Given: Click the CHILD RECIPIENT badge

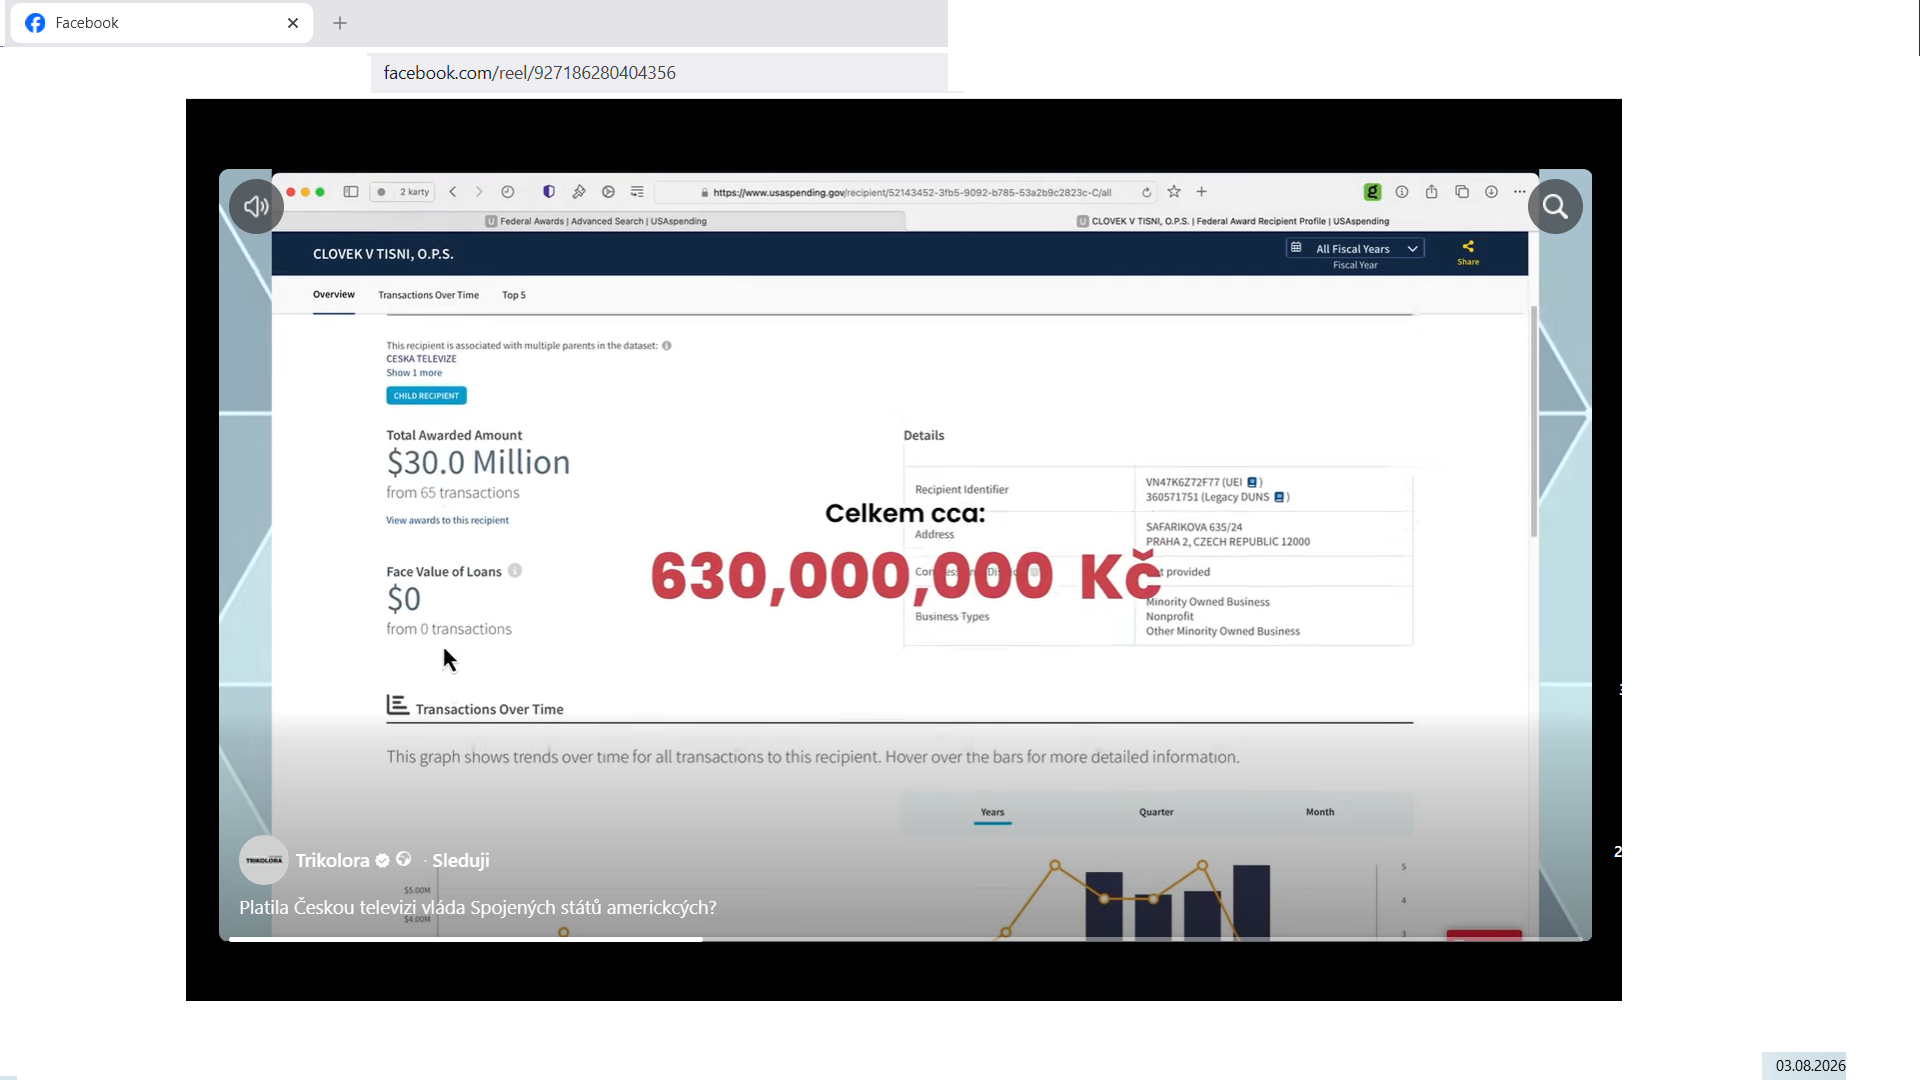Looking at the screenshot, I should pos(426,396).
